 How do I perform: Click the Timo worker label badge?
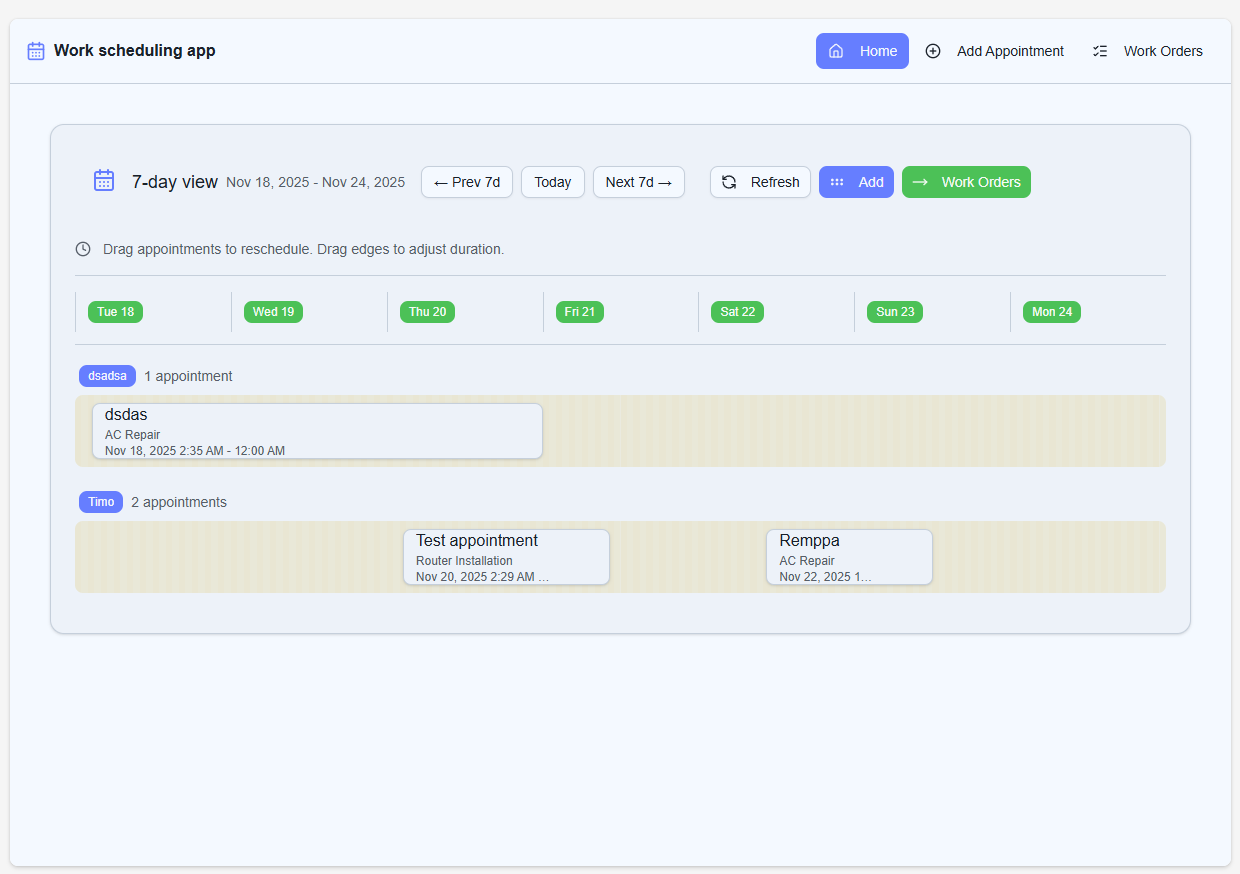101,502
